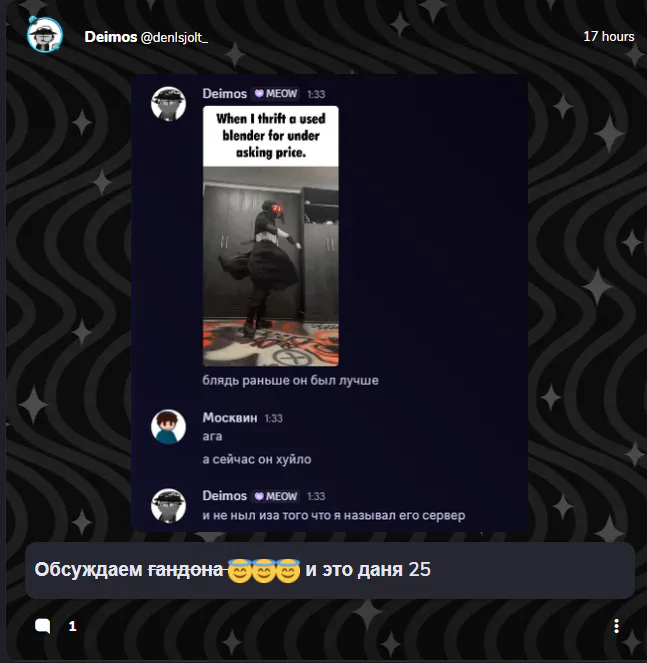Click the Deimos display name in header
This screenshot has height=663, width=647.
pyautogui.click(x=111, y=37)
